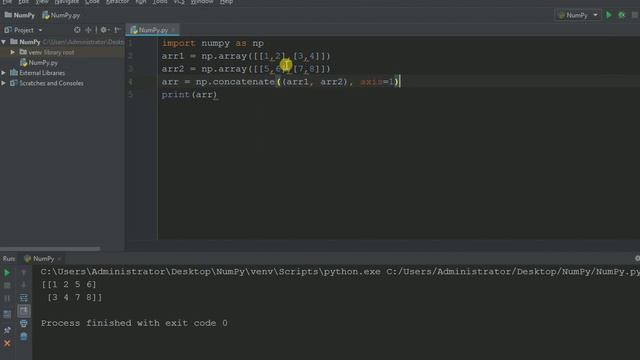Close the NumPy run tab
This screenshot has width=640, height=360.
(60, 259)
